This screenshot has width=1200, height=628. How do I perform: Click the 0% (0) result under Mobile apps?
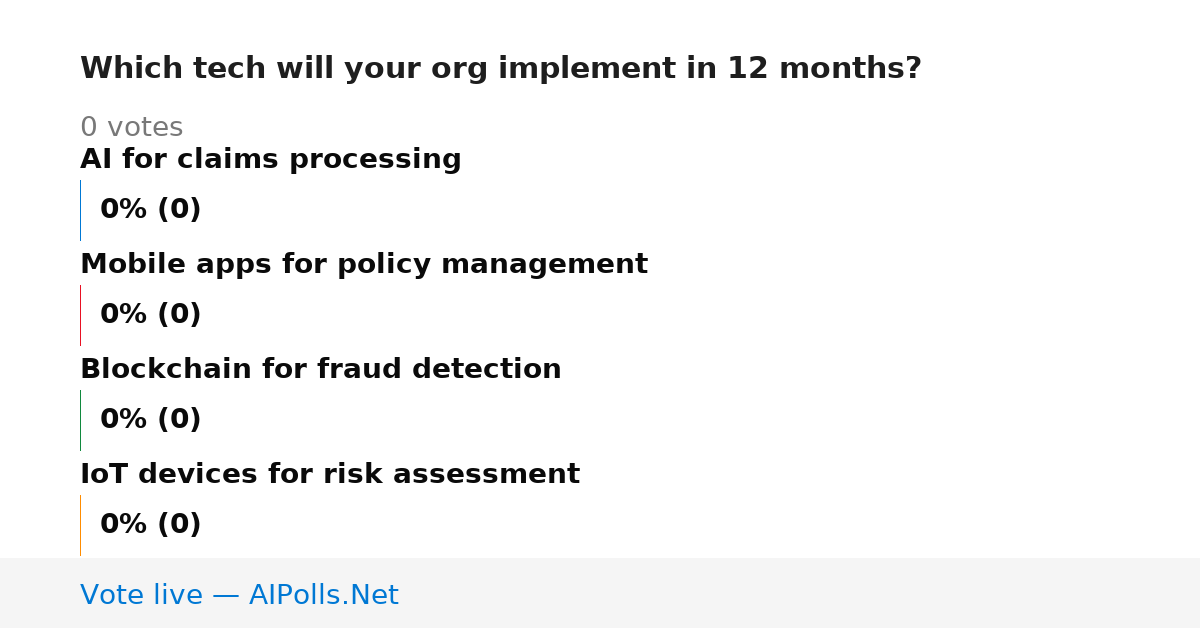coord(151,315)
